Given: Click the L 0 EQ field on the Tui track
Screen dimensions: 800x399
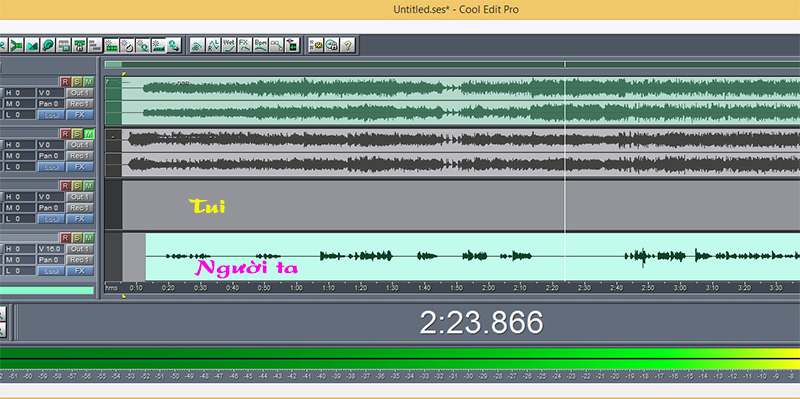Looking at the screenshot, I should 19,219.
